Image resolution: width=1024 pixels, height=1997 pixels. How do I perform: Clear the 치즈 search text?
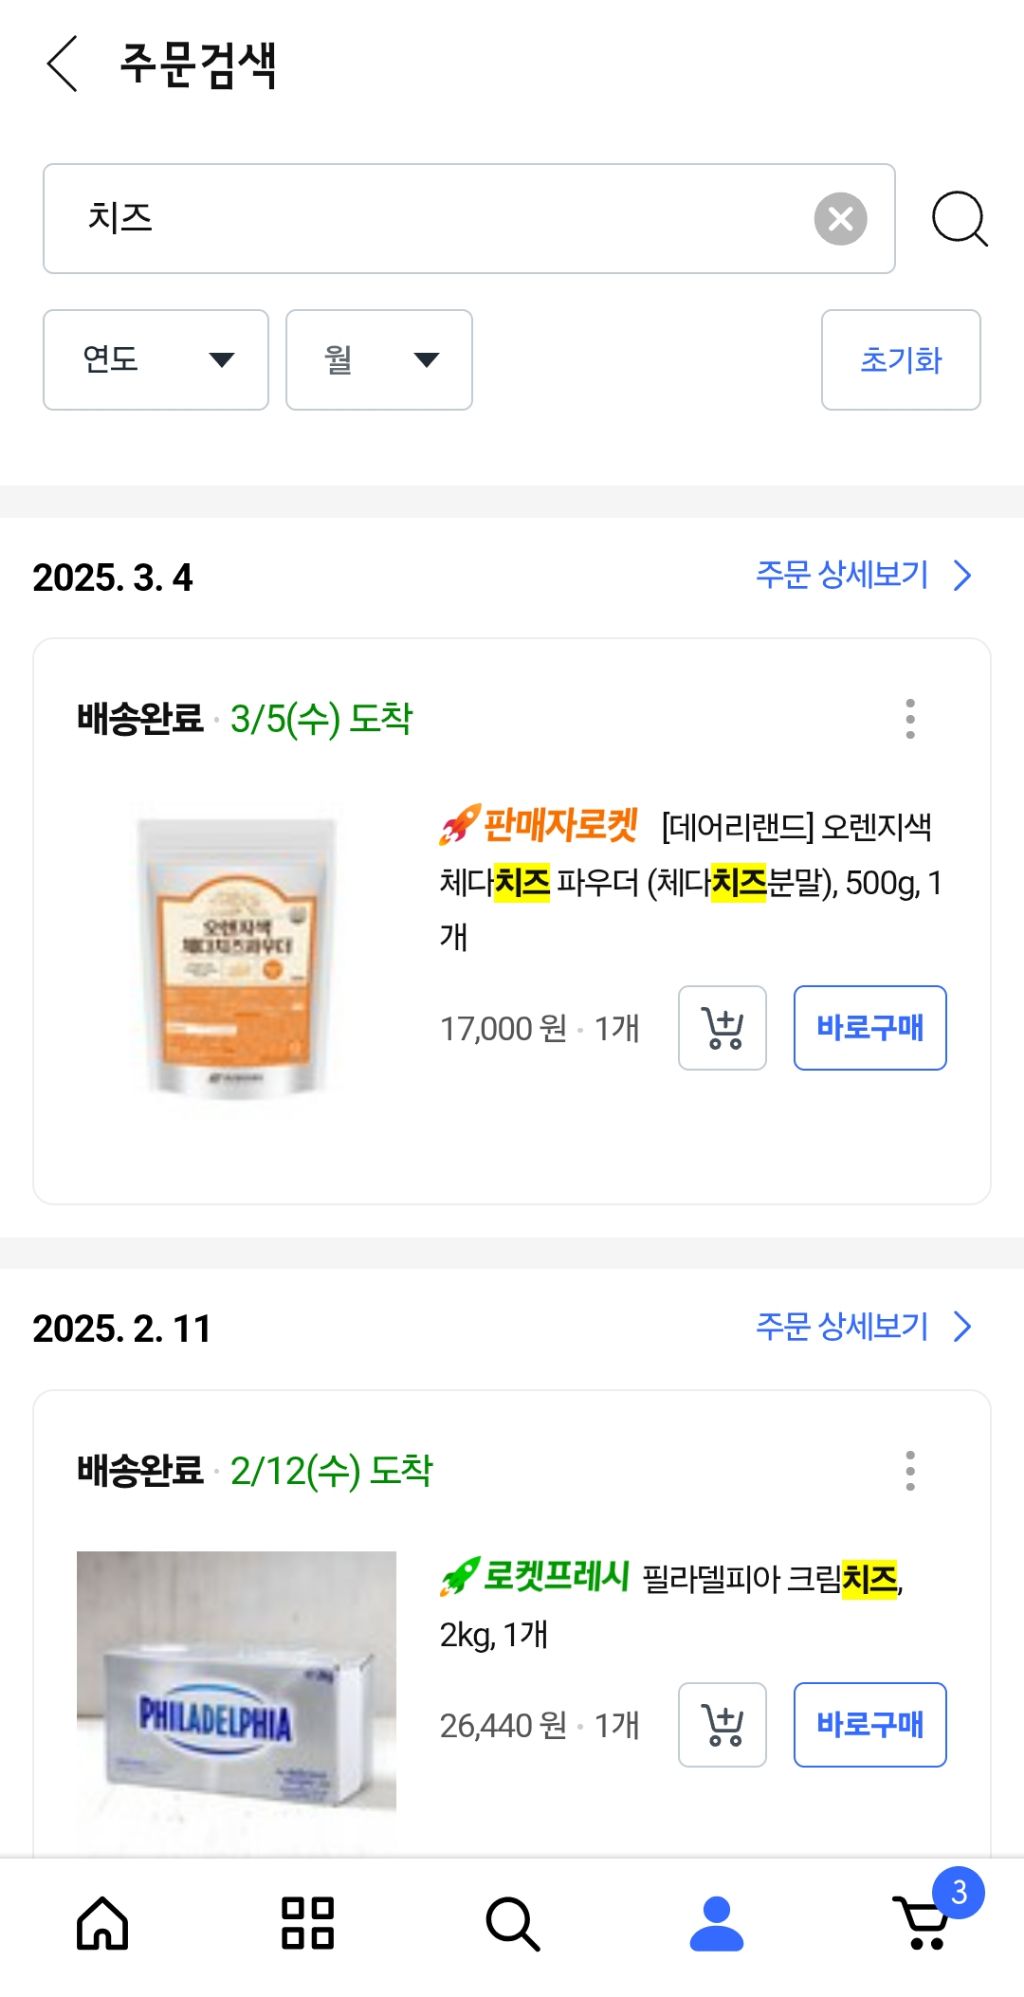point(840,219)
